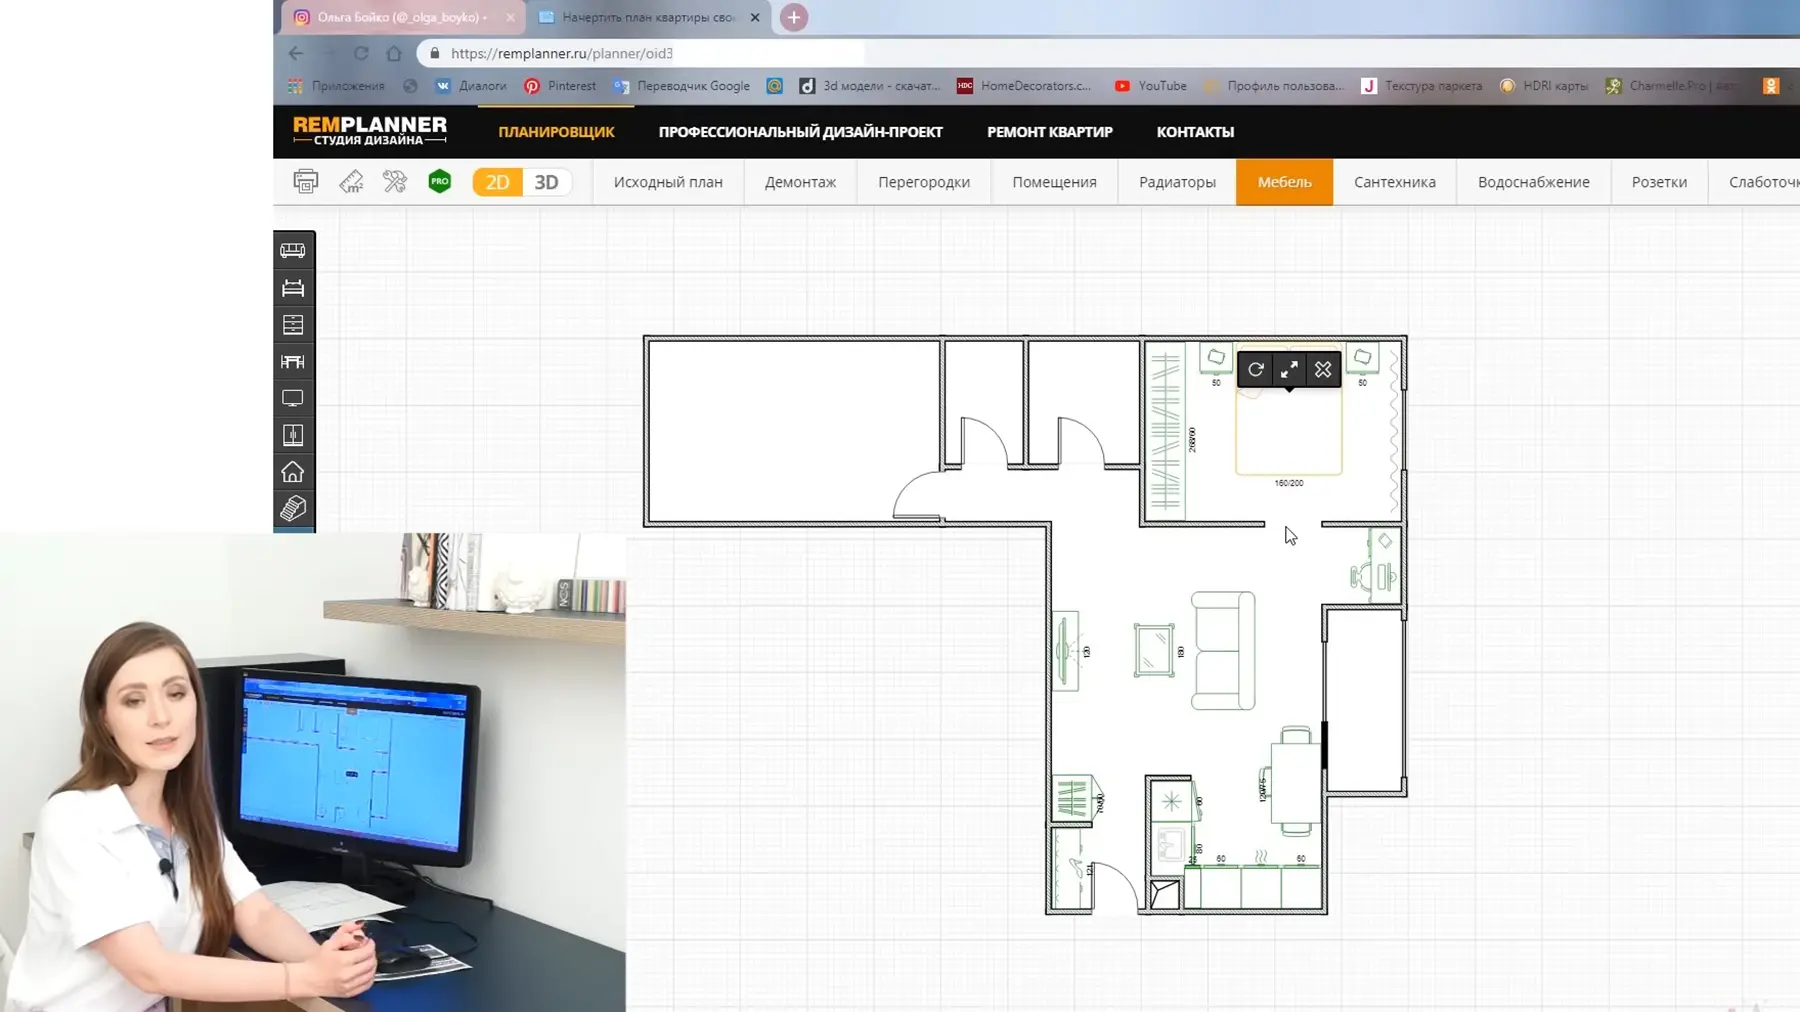Click the REMPLANNER logo
This screenshot has width=1800, height=1012.
(370, 131)
